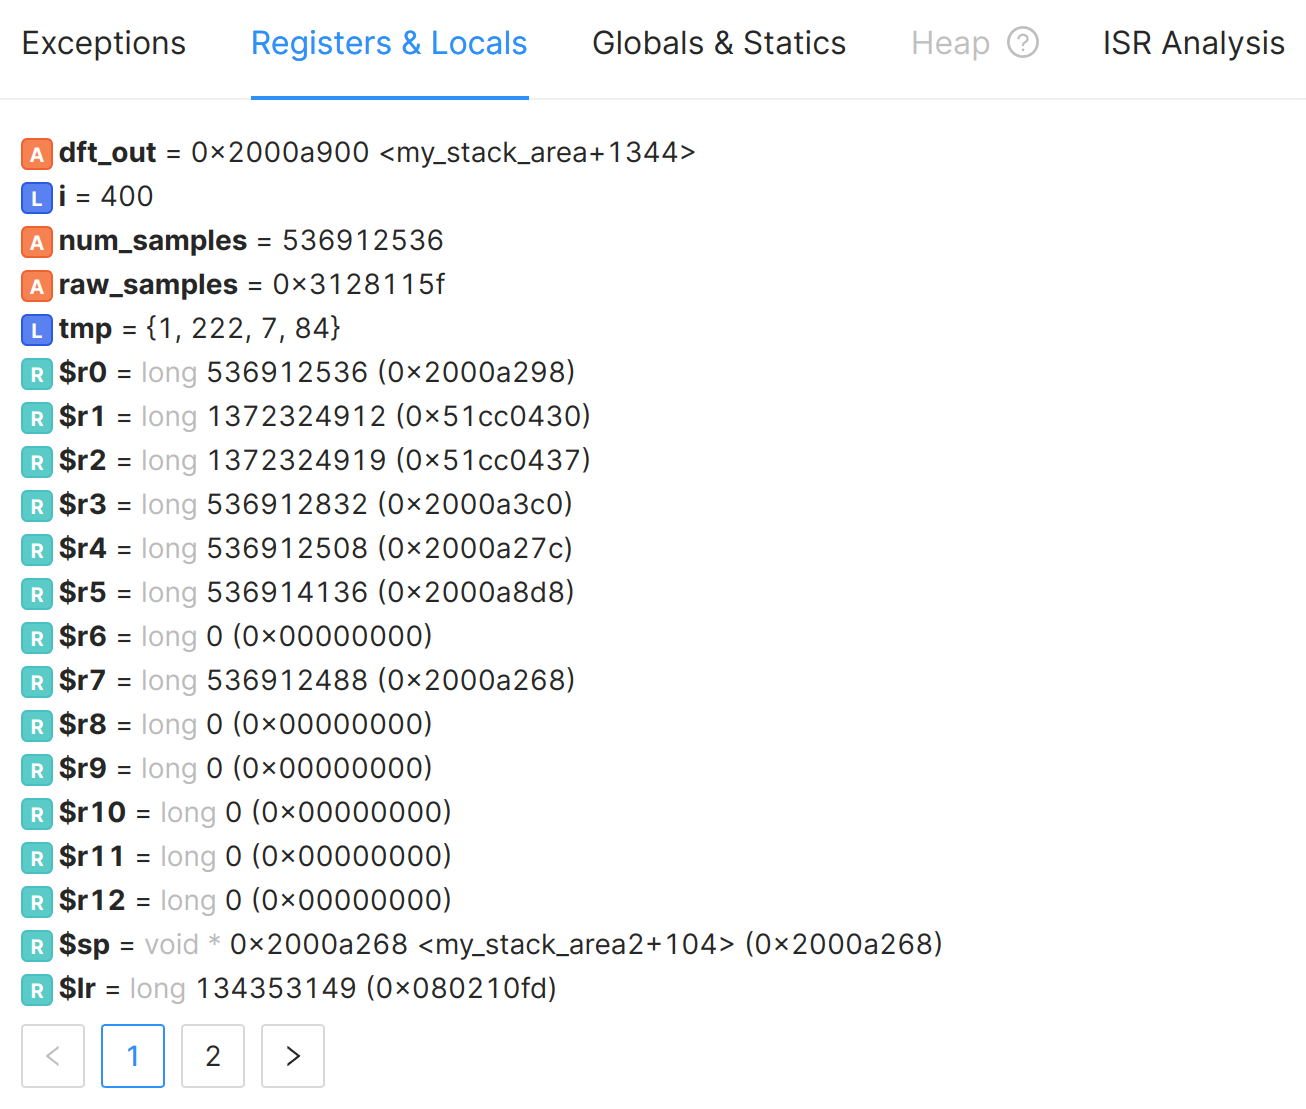Open the Heap help tooltip icon

(x=1025, y=43)
